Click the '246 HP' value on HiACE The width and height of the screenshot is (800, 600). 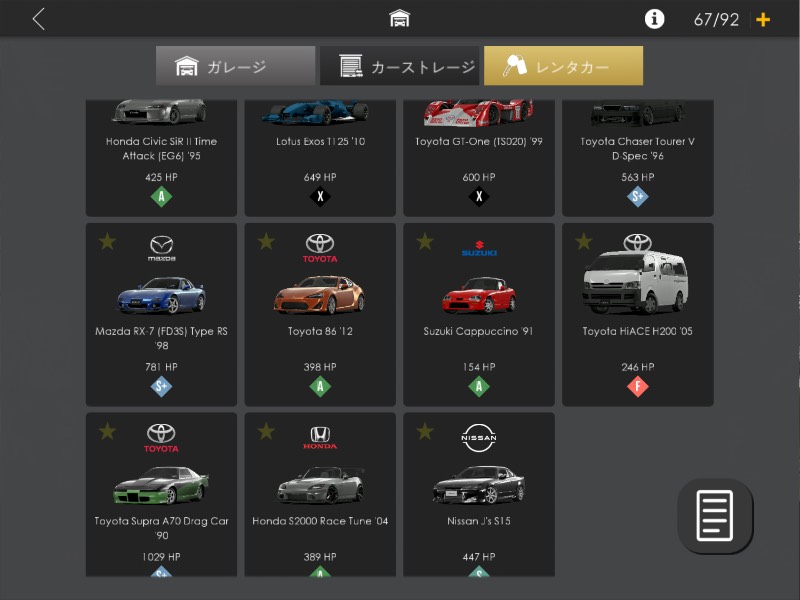[637, 367]
